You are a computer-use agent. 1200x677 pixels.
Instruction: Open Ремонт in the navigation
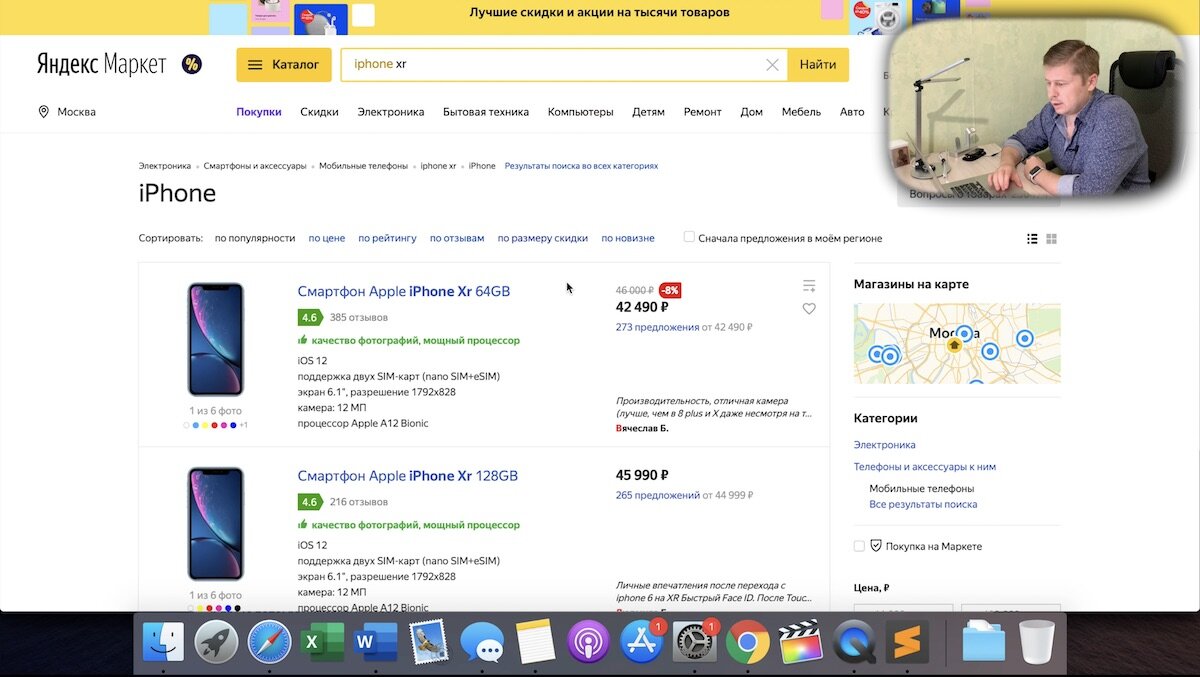702,112
